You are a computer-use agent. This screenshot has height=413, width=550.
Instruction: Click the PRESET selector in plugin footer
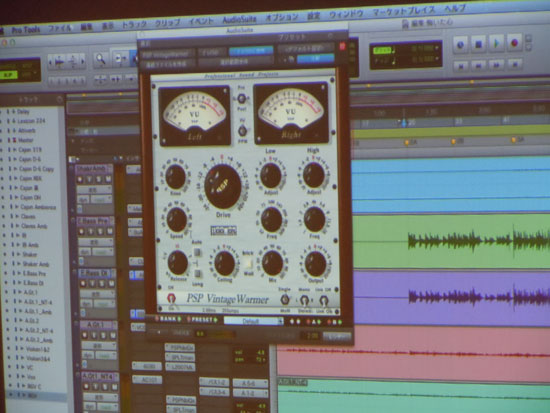(202, 320)
